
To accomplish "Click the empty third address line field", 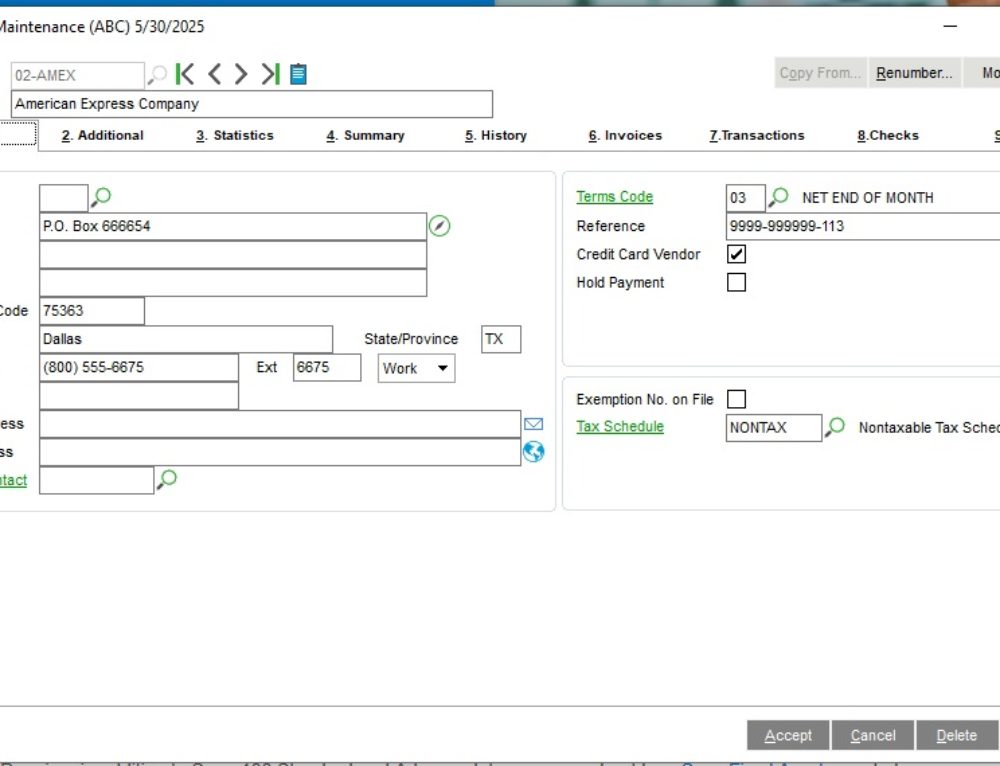I will 233,283.
